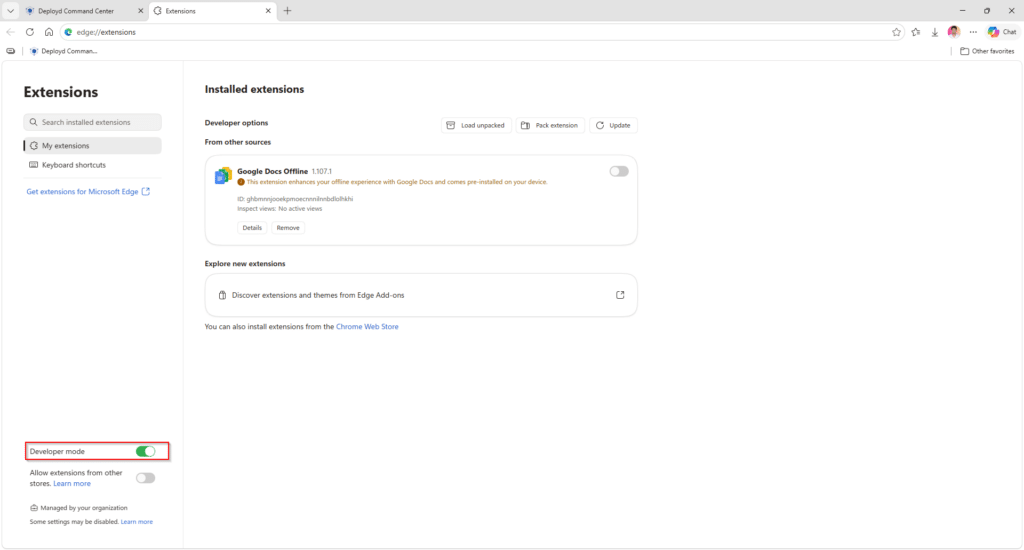Open Deployd Comman... bookmark
This screenshot has width=1024, height=550.
[x=63, y=51]
